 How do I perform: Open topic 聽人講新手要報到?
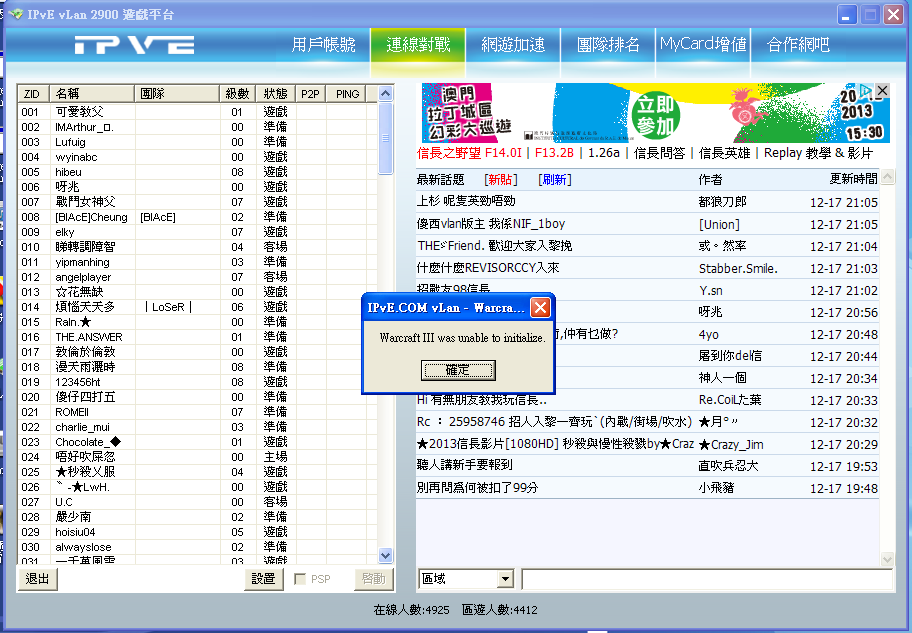pos(465,465)
